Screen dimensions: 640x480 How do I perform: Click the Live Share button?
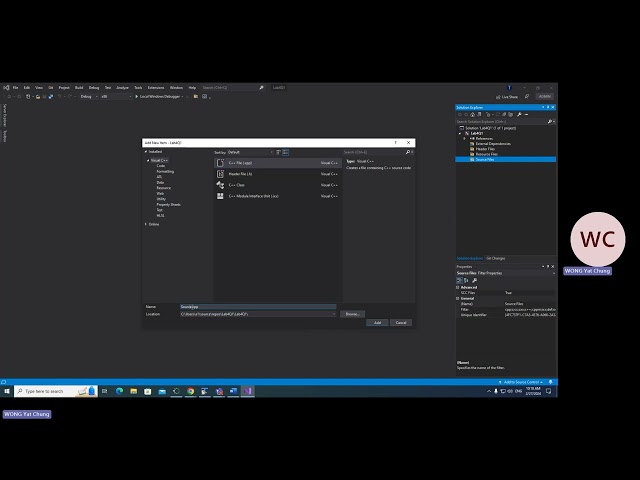pos(507,97)
